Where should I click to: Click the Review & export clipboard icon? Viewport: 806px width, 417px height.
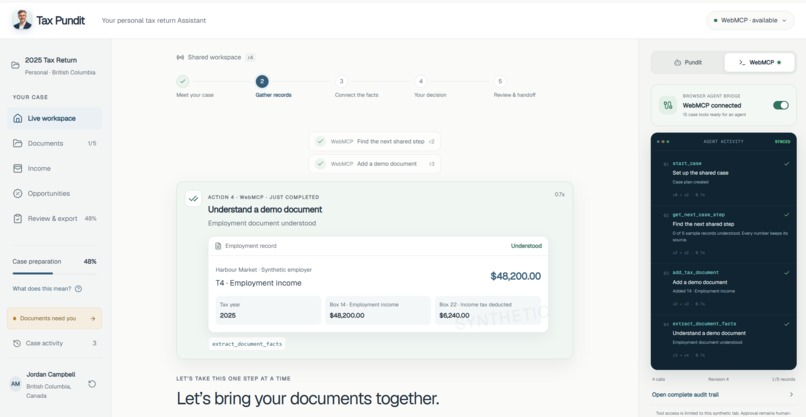pyautogui.click(x=17, y=219)
